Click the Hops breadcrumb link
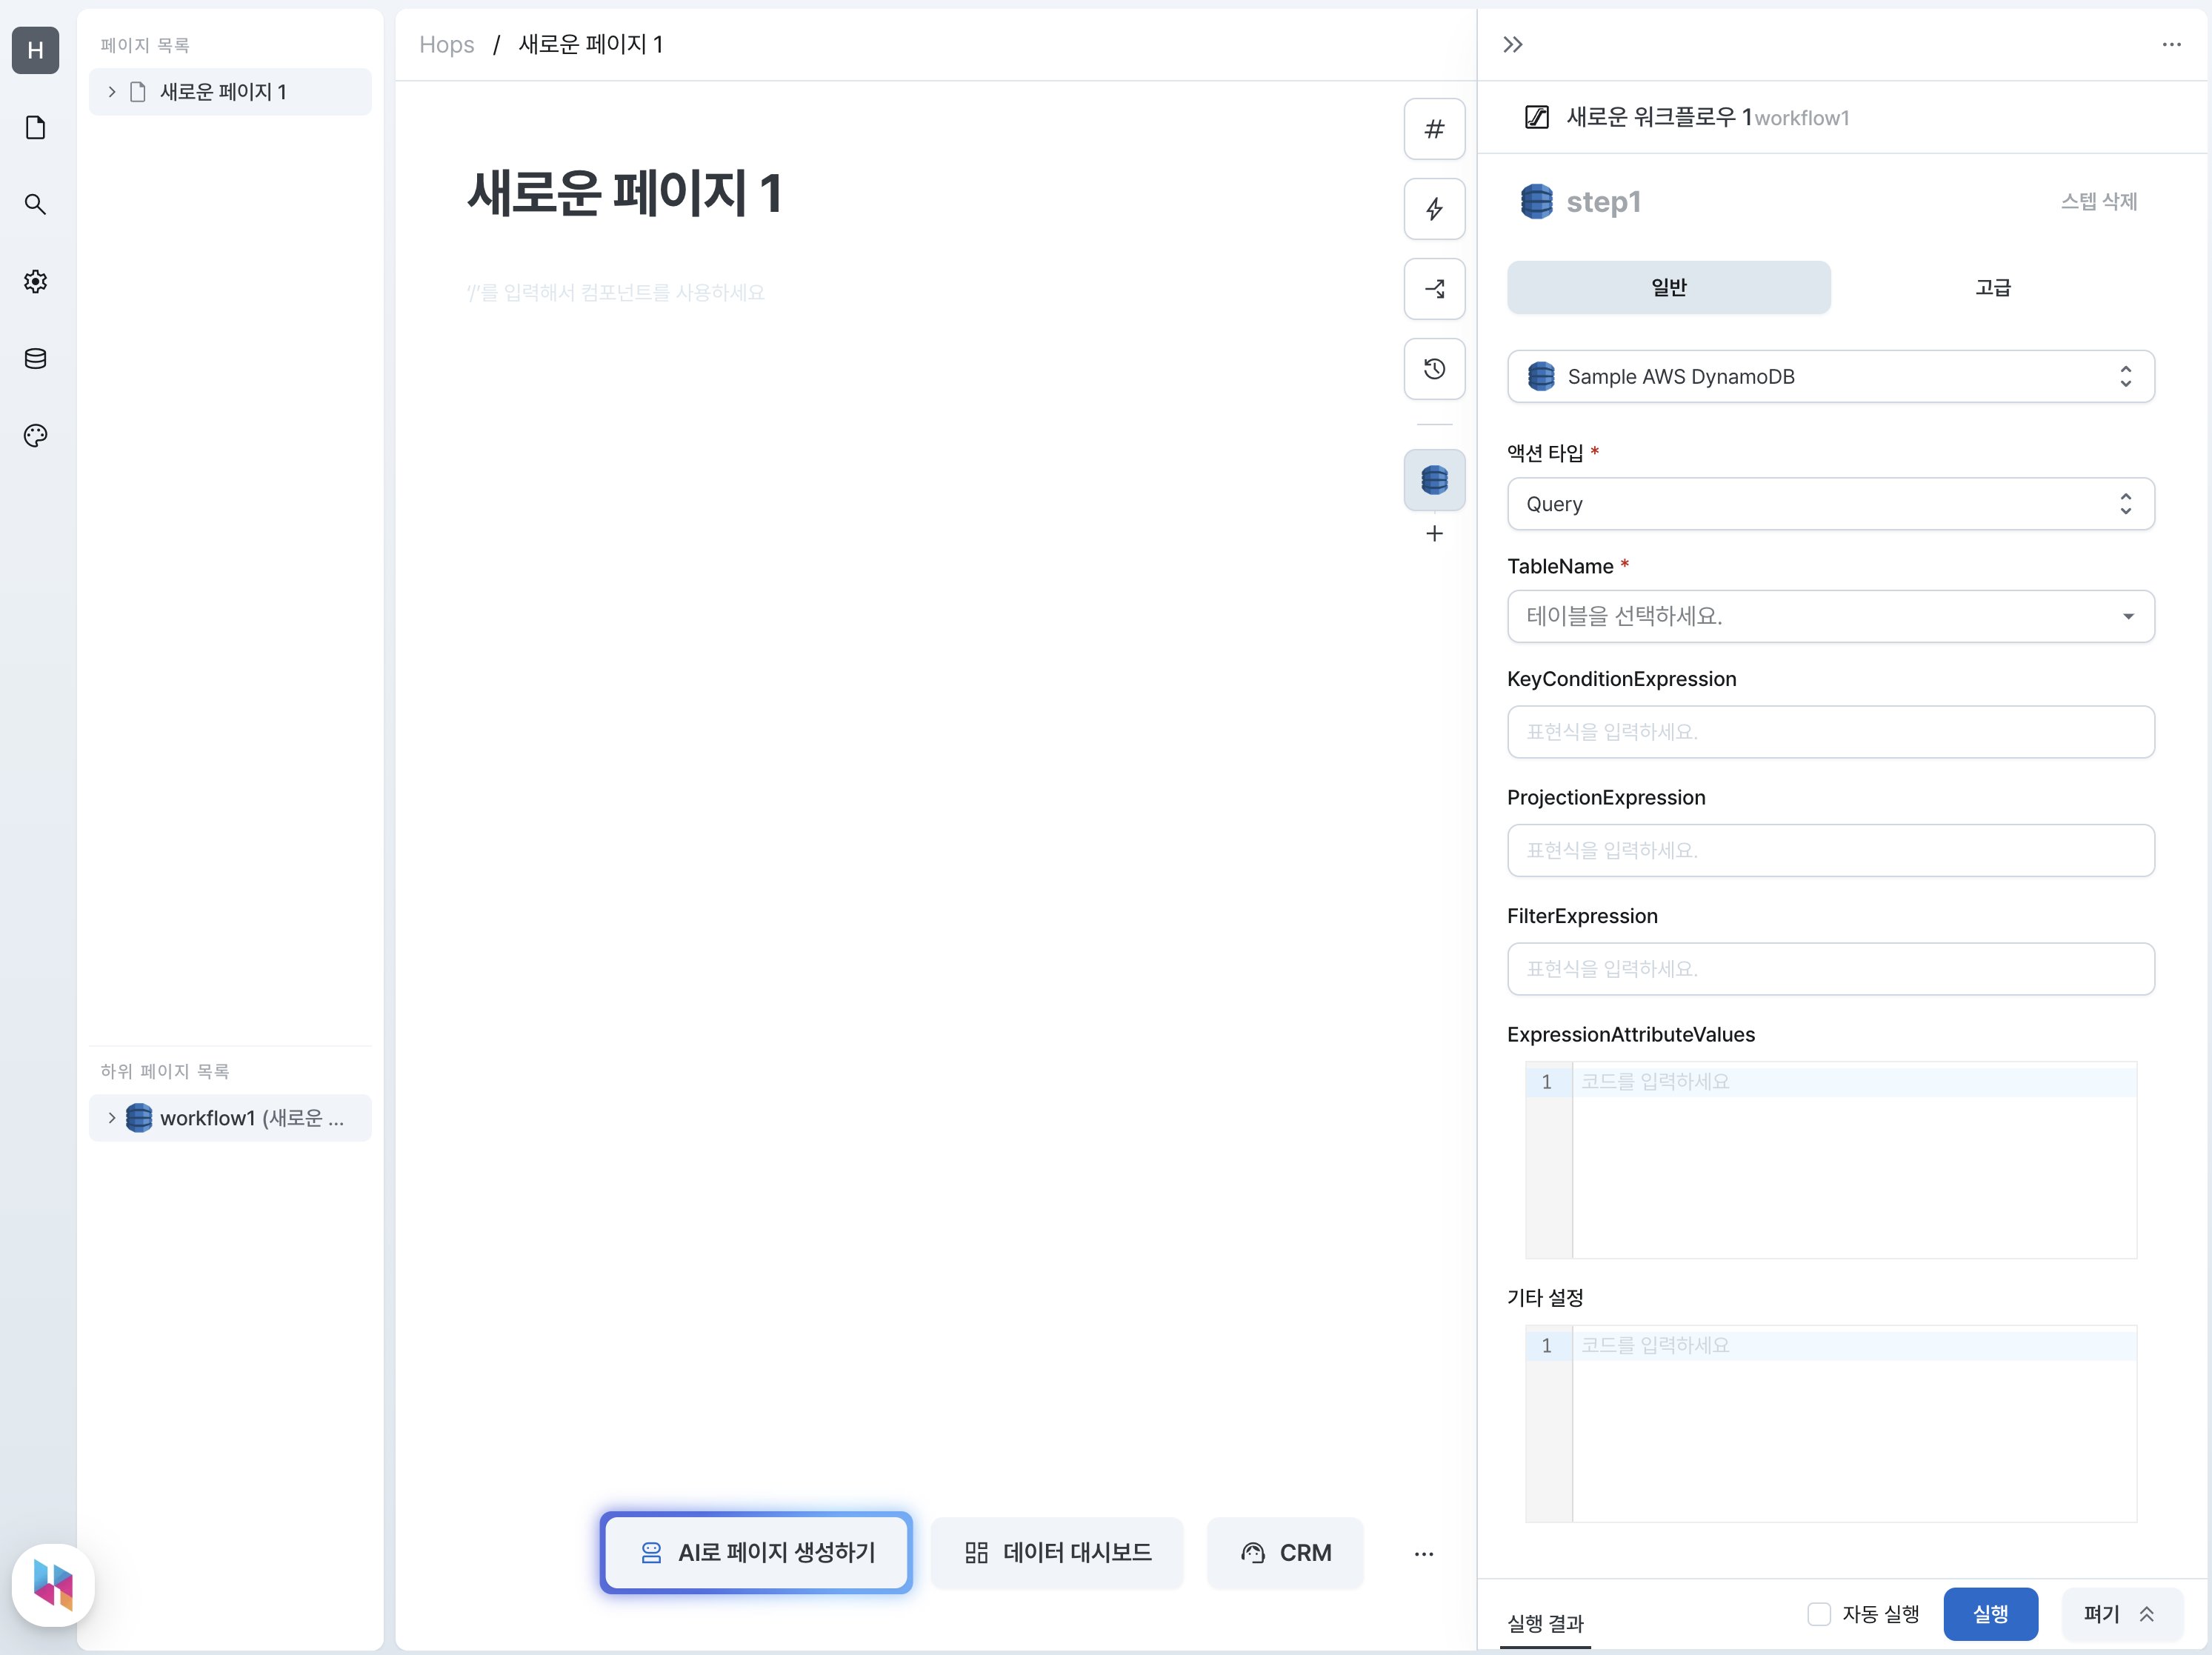Viewport: 2212px width, 1655px height. [x=446, y=44]
